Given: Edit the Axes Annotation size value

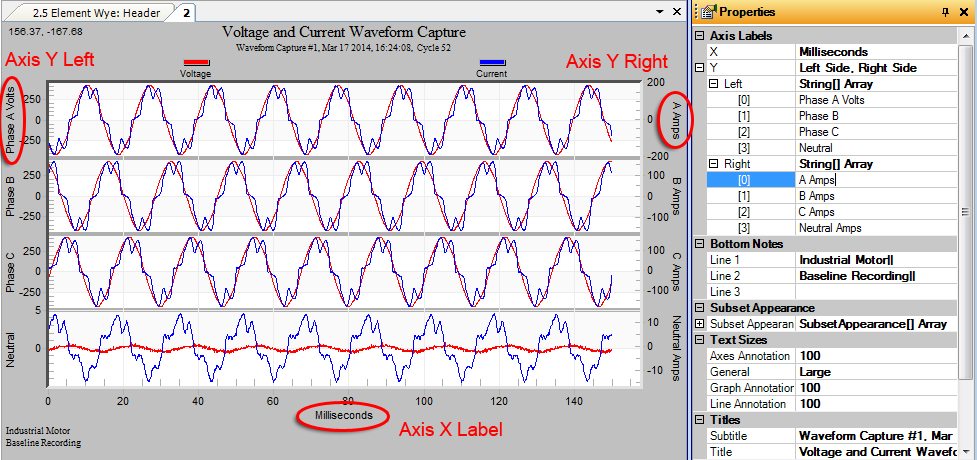Looking at the screenshot, I should click(876, 356).
